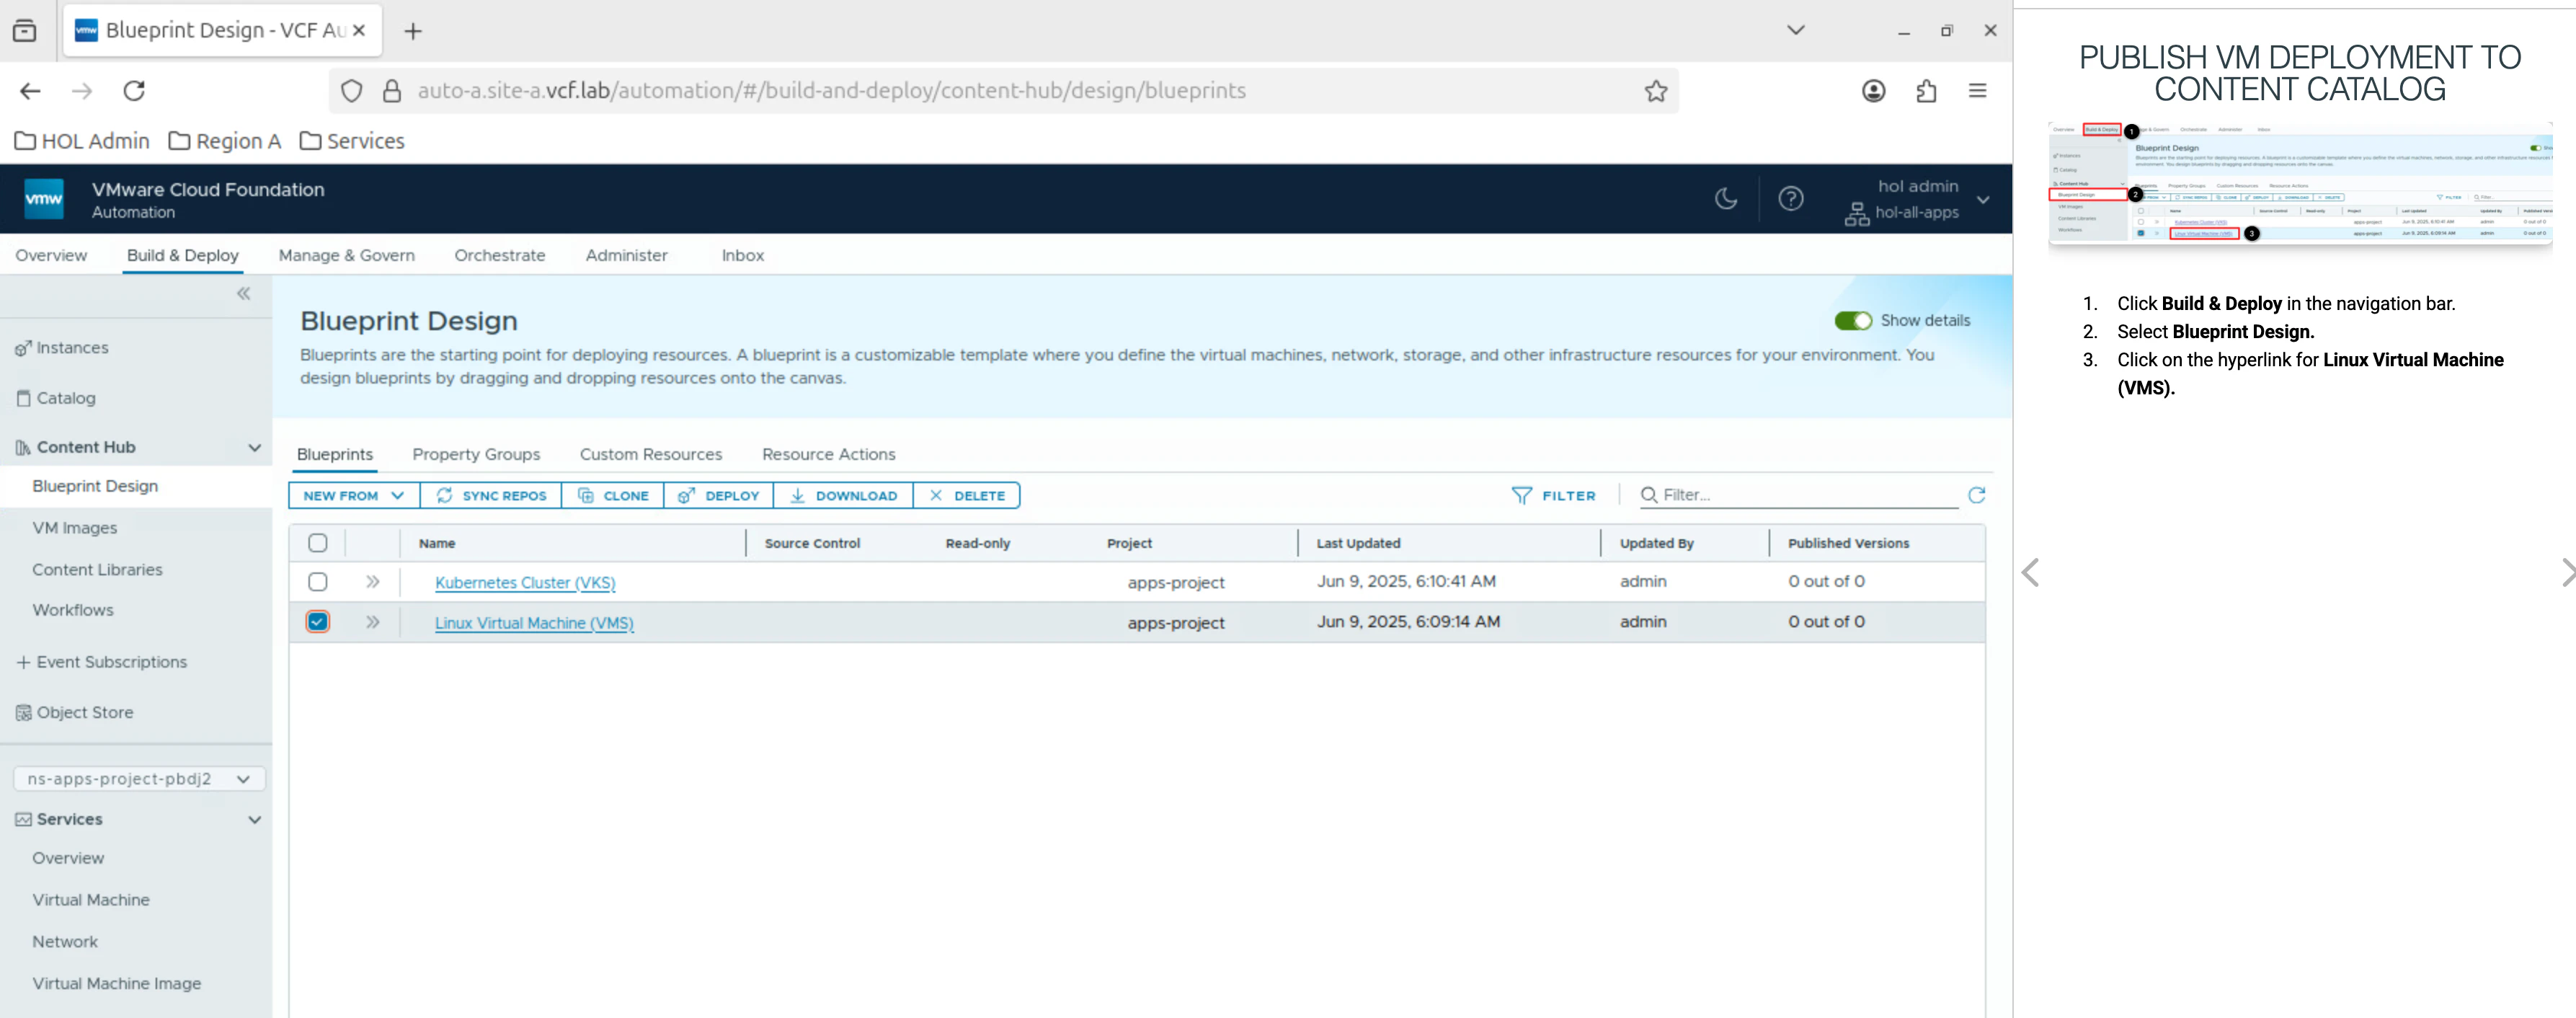Click the DELETE button
2576x1018 pixels.
tap(967, 496)
